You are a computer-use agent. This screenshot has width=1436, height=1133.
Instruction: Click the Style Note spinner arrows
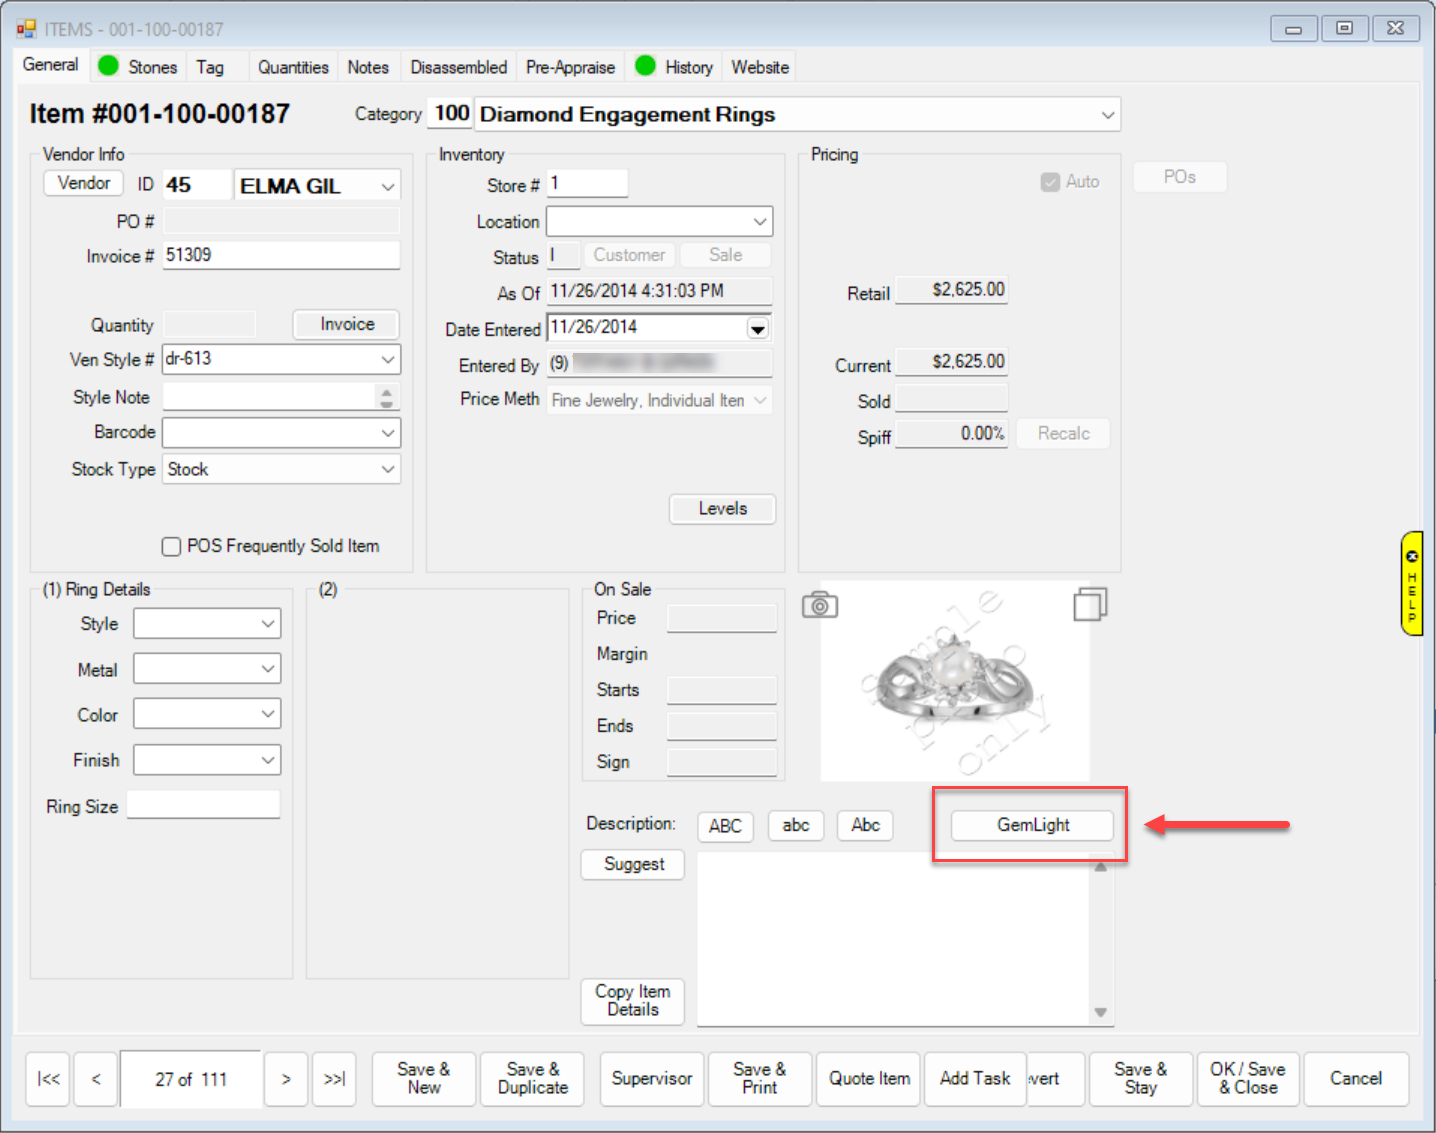(x=386, y=397)
